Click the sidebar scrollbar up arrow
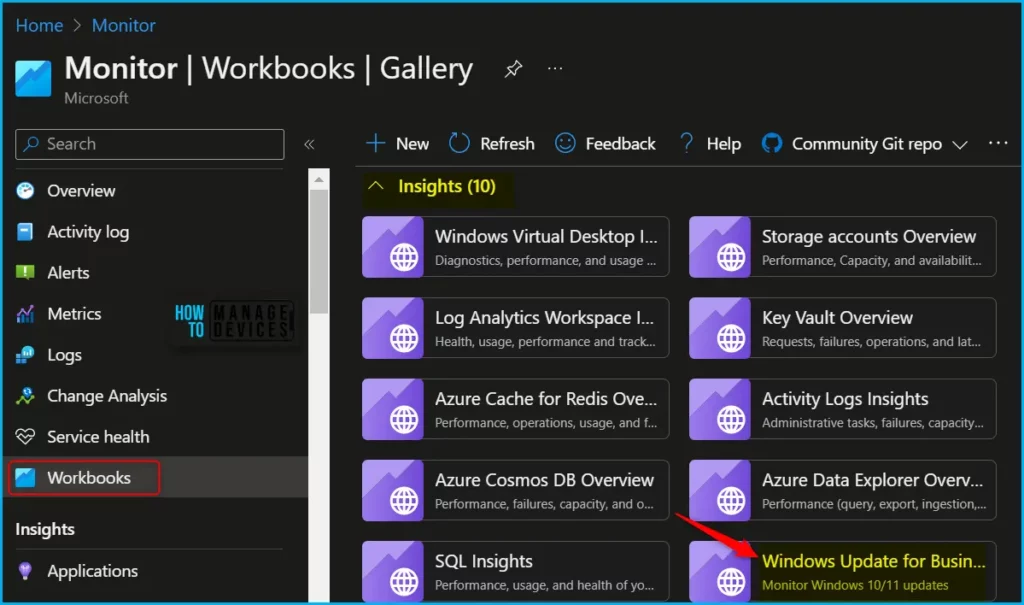This screenshot has height=605, width=1024. pos(319,179)
